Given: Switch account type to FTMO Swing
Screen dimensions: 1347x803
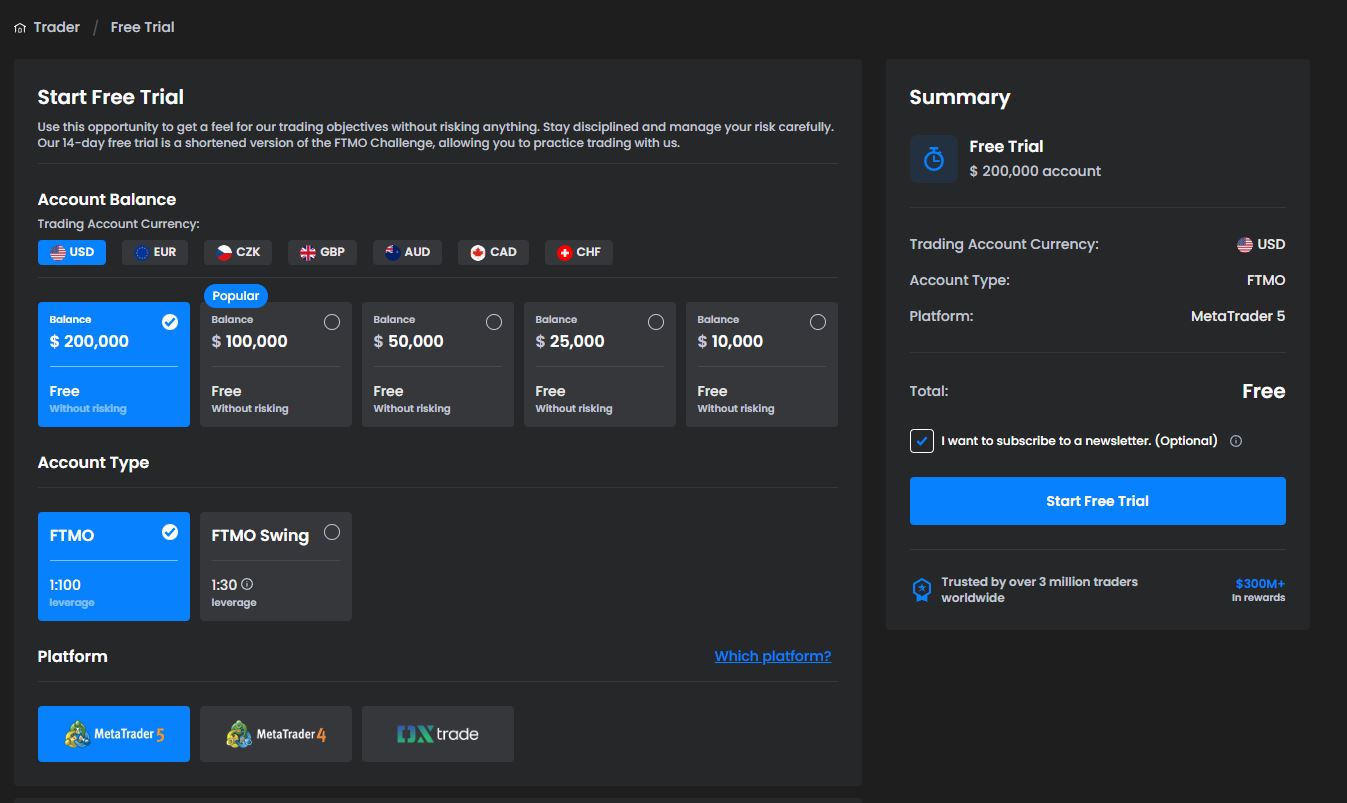Looking at the screenshot, I should [x=275, y=566].
